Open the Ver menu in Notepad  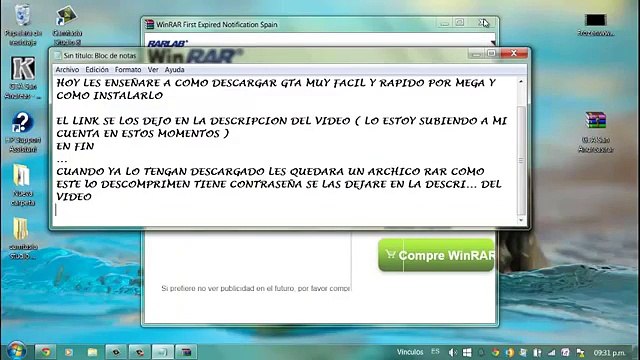[x=153, y=70]
